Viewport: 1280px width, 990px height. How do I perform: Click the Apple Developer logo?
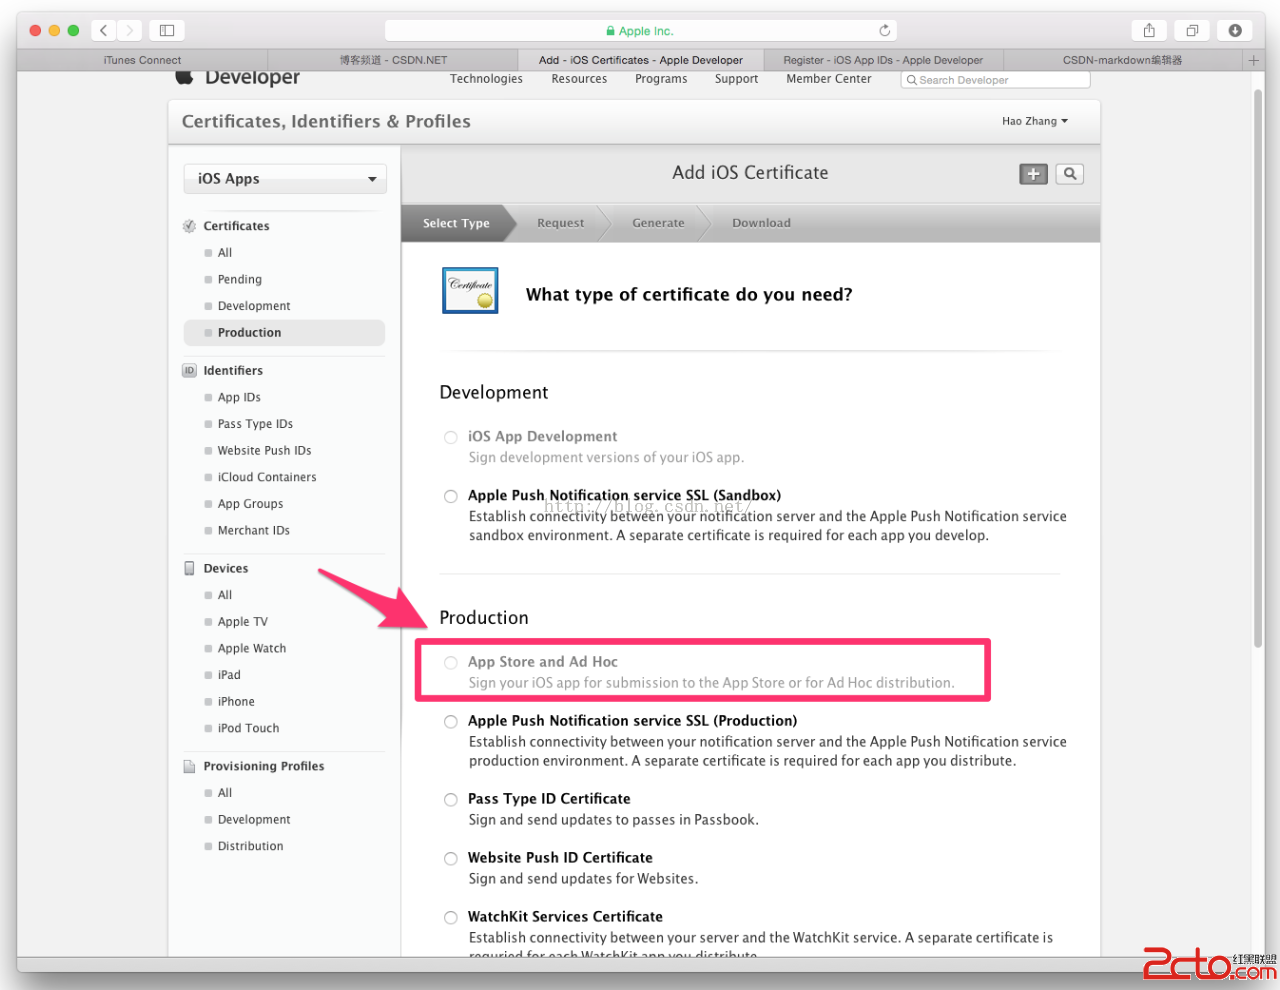(237, 77)
